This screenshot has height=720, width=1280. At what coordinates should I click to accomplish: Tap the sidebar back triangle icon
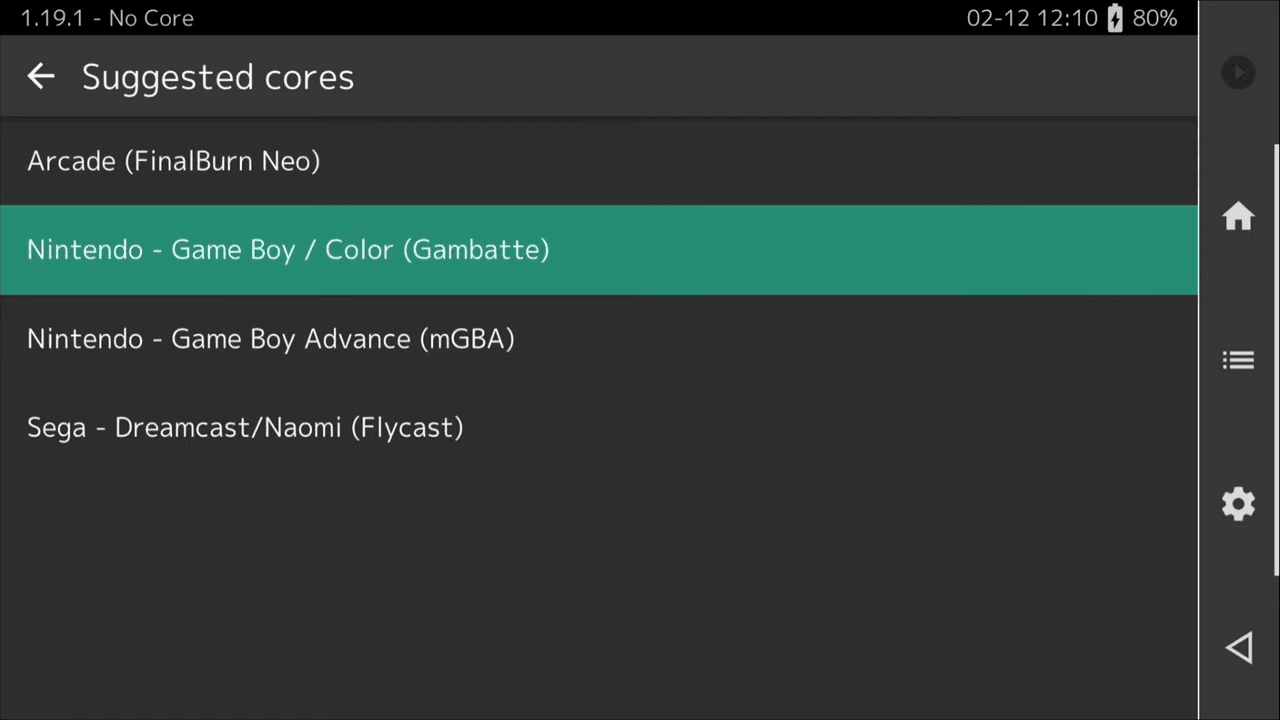(1238, 647)
